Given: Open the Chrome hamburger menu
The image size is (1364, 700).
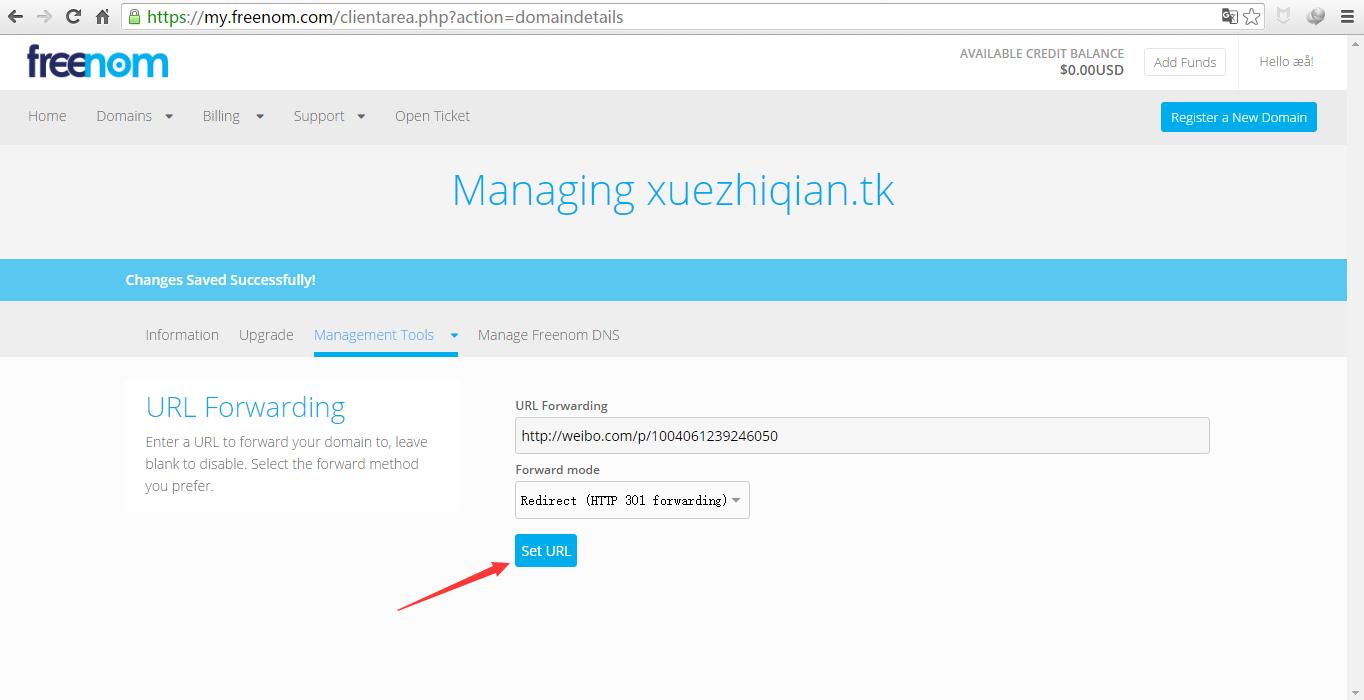Looking at the screenshot, I should click(x=1348, y=17).
